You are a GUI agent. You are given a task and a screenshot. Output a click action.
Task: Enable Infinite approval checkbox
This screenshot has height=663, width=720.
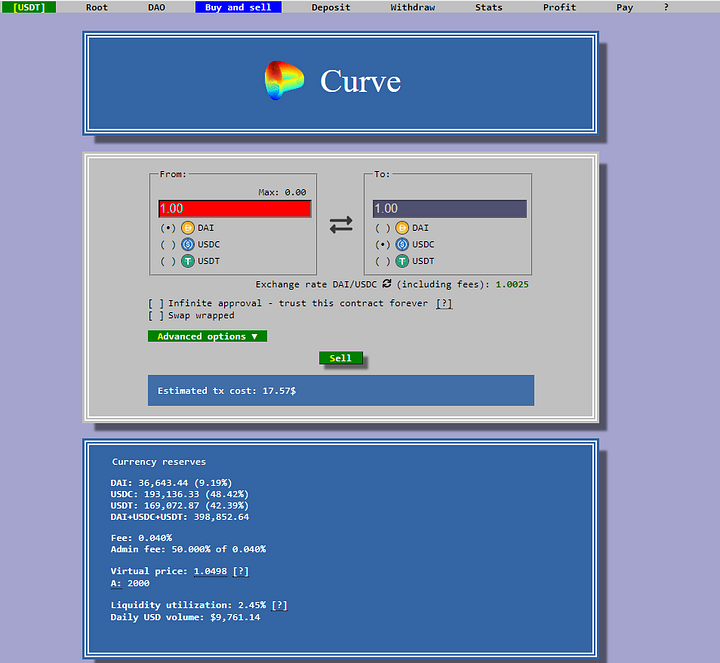(x=156, y=303)
